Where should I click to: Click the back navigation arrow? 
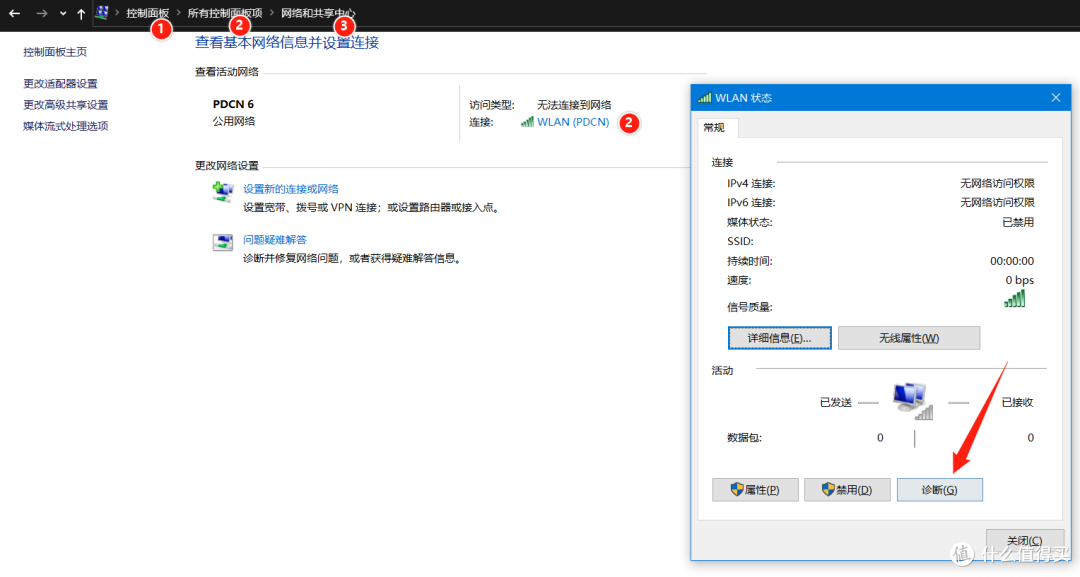click(14, 13)
